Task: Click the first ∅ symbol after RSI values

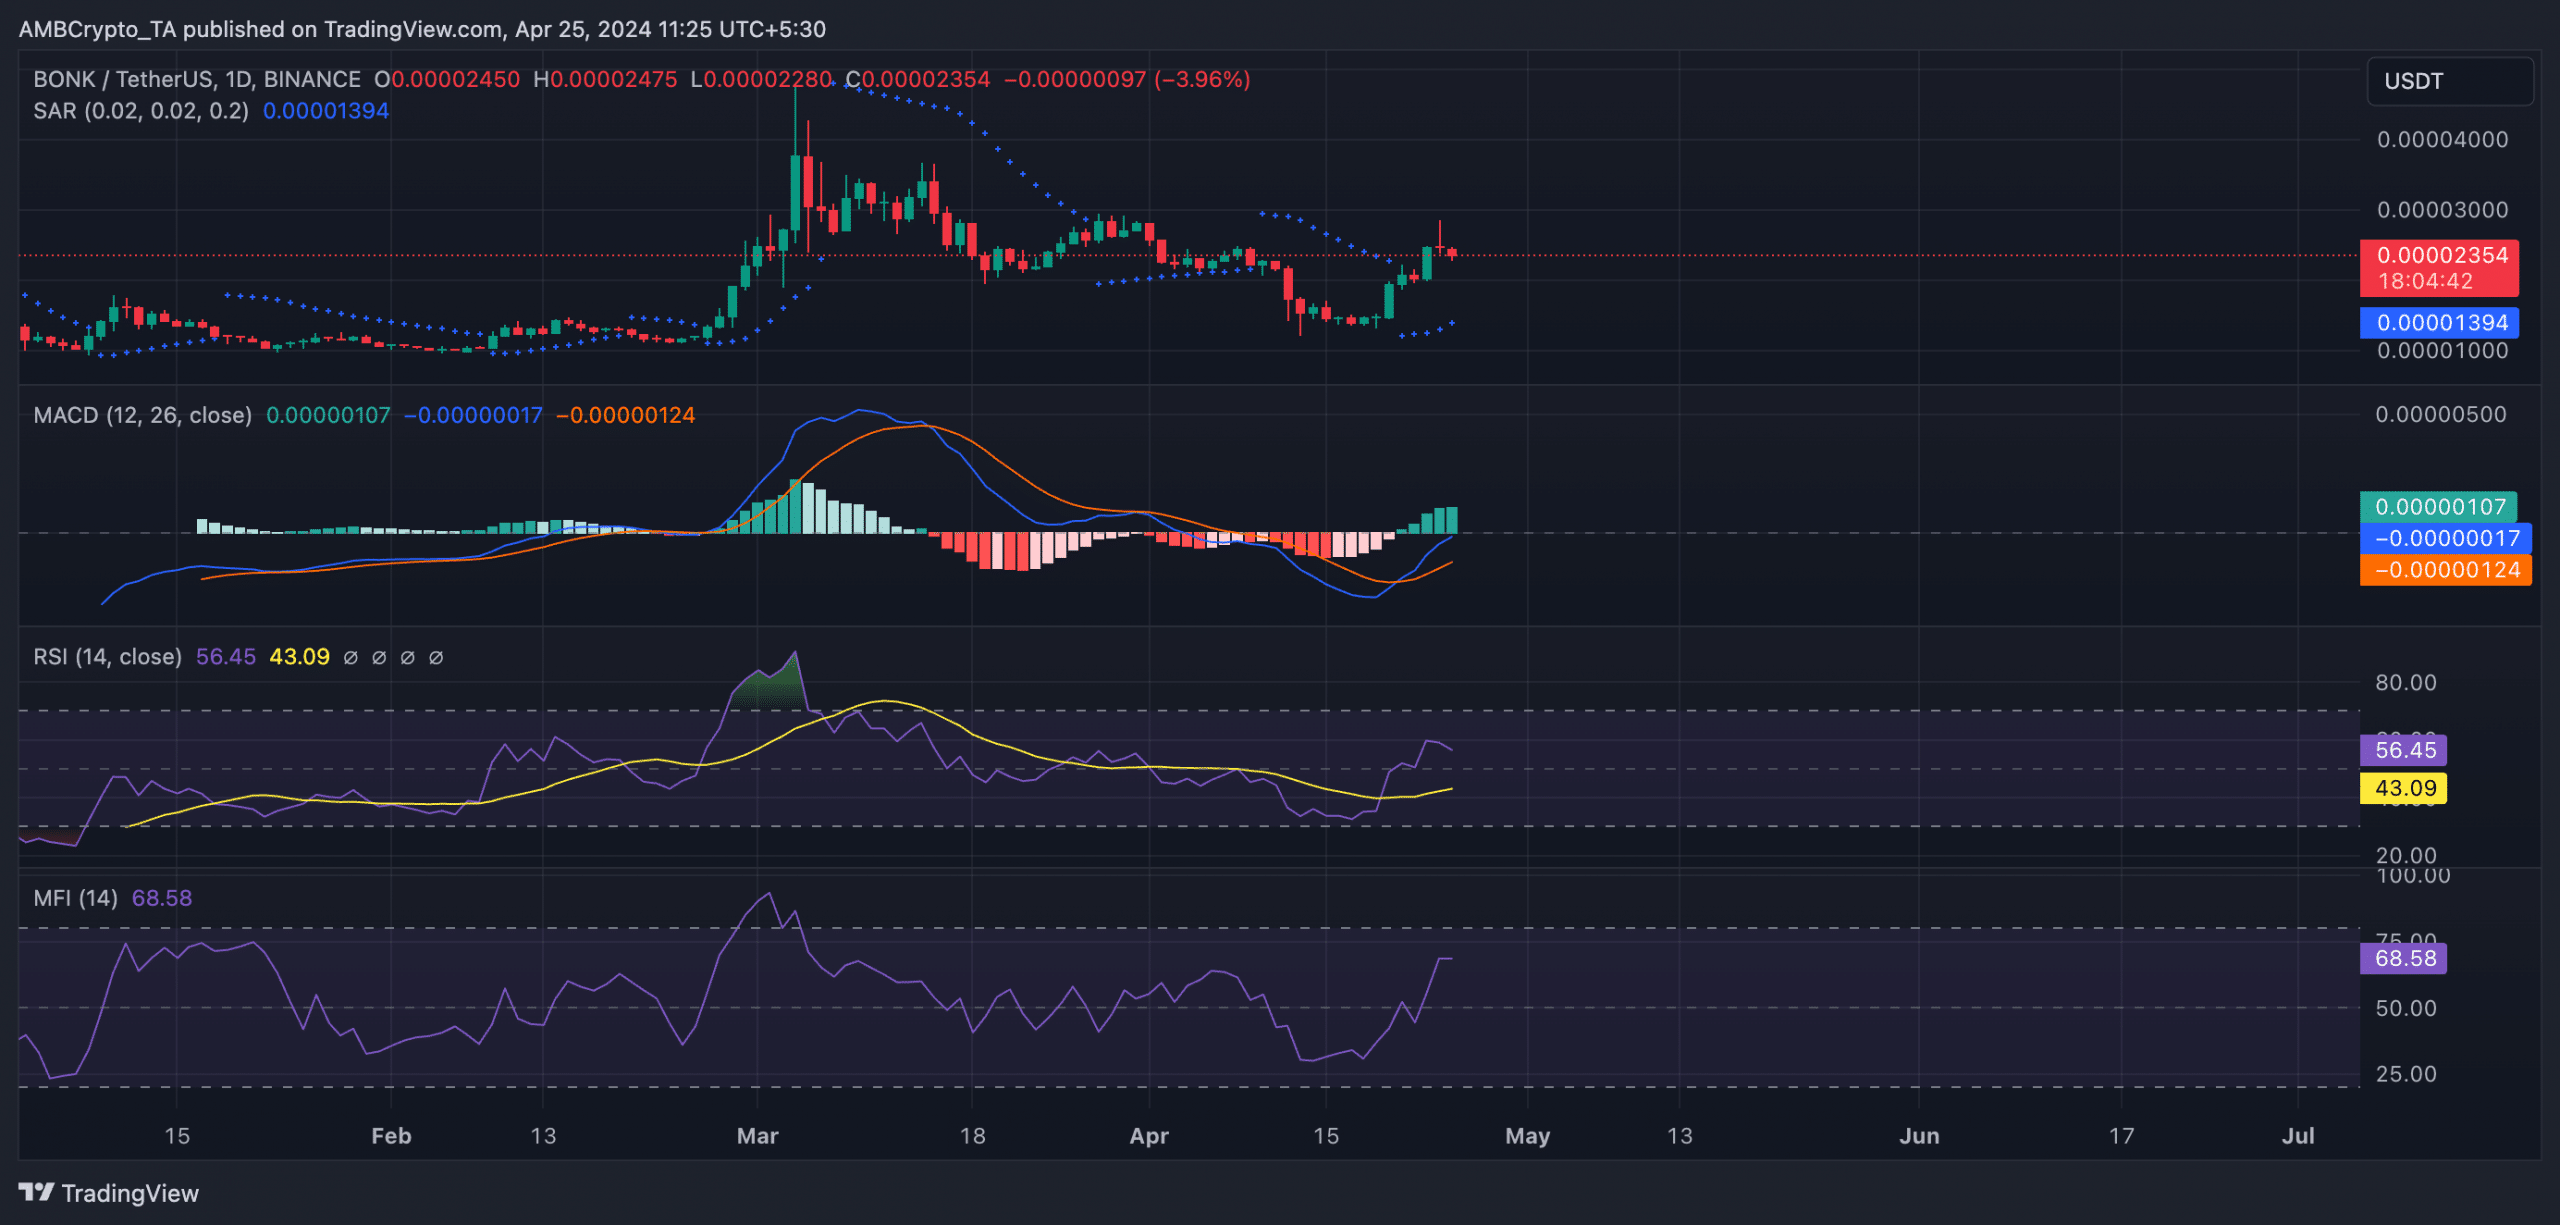Action: click(351, 657)
